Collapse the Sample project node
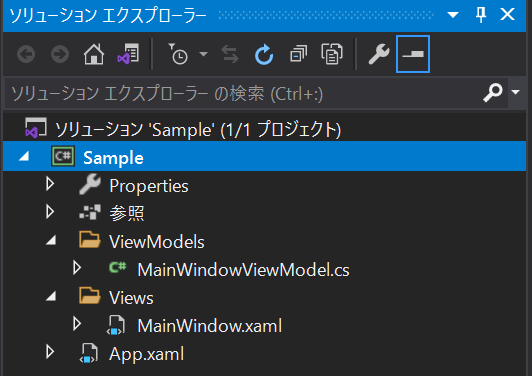The image size is (532, 376). pyautogui.click(x=24, y=156)
